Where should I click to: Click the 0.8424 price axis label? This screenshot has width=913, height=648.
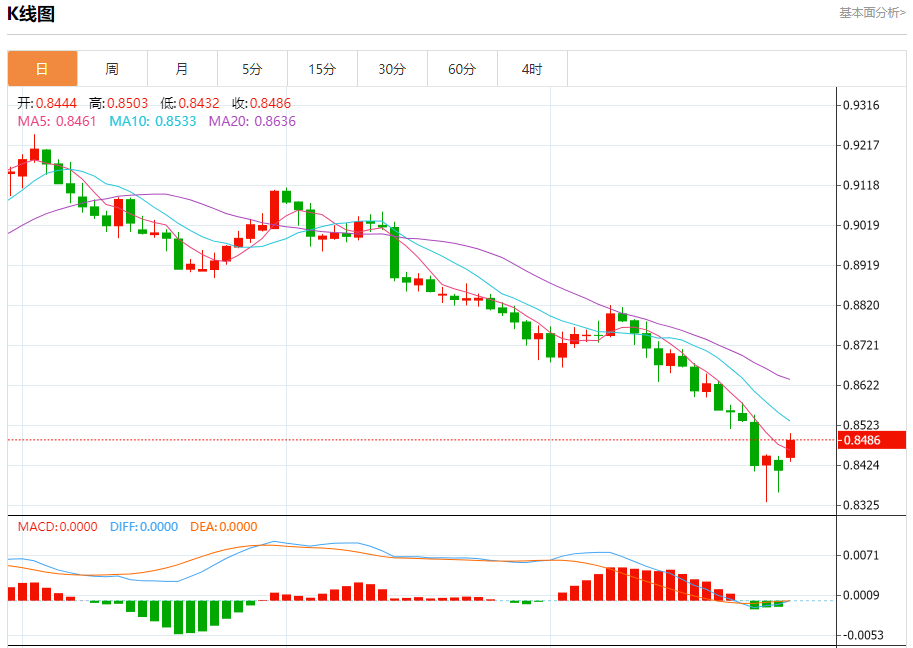click(861, 465)
